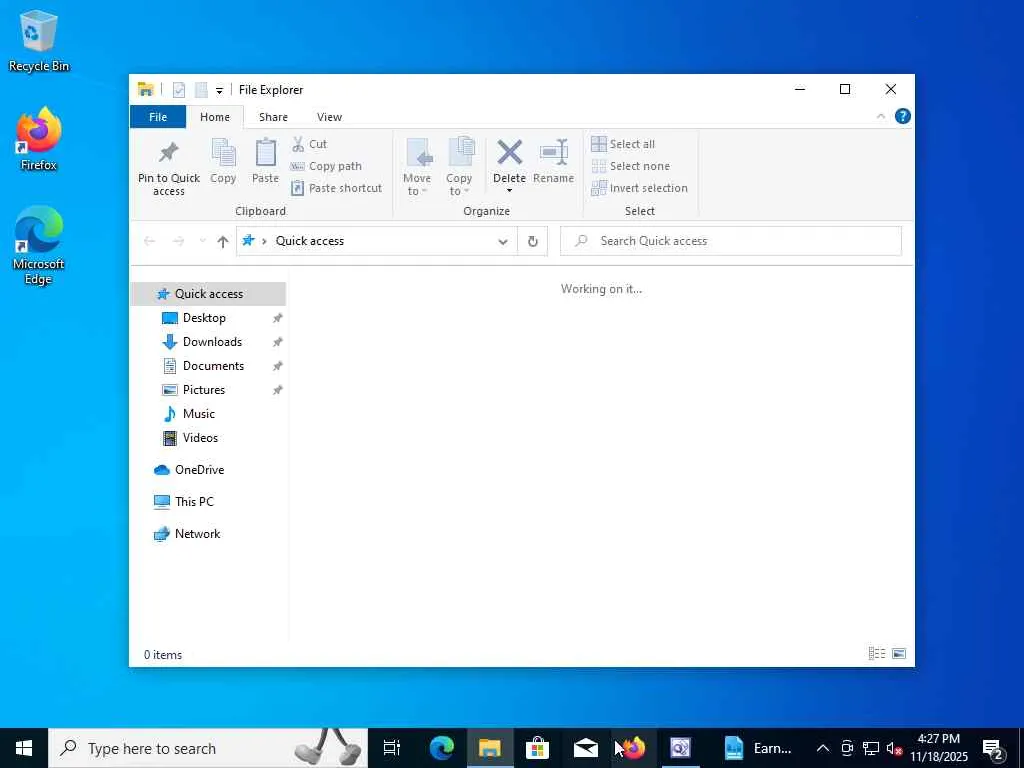Select Network in navigation pane

click(x=197, y=534)
